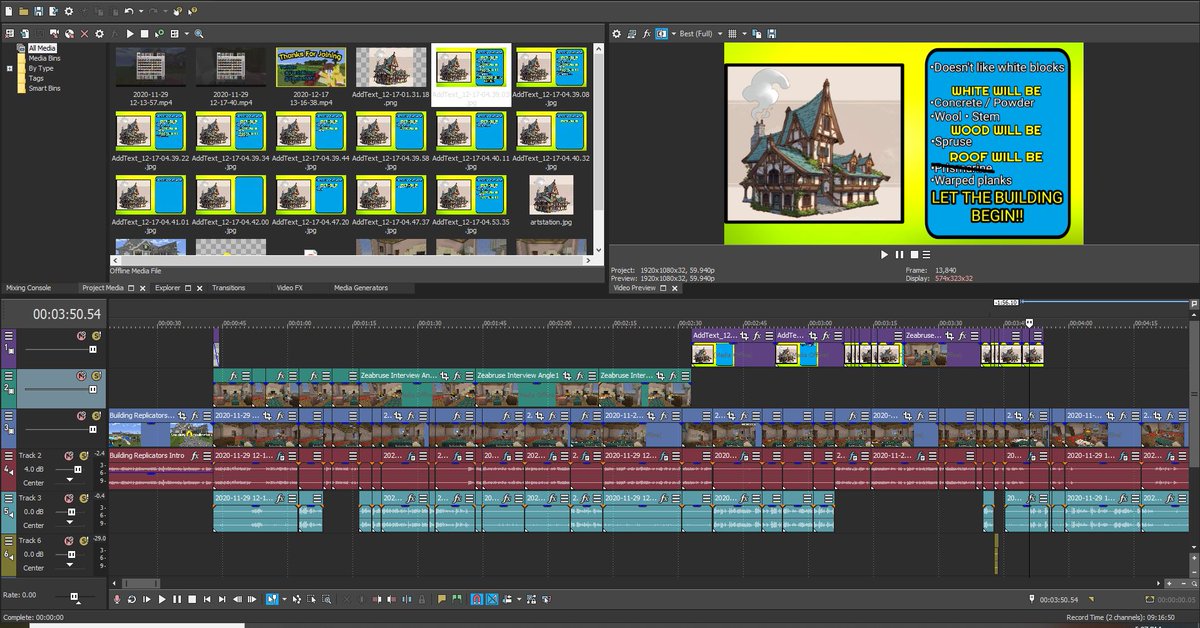Click the Project Media search magnifier icon
The height and width of the screenshot is (628, 1200).
[x=199, y=33]
